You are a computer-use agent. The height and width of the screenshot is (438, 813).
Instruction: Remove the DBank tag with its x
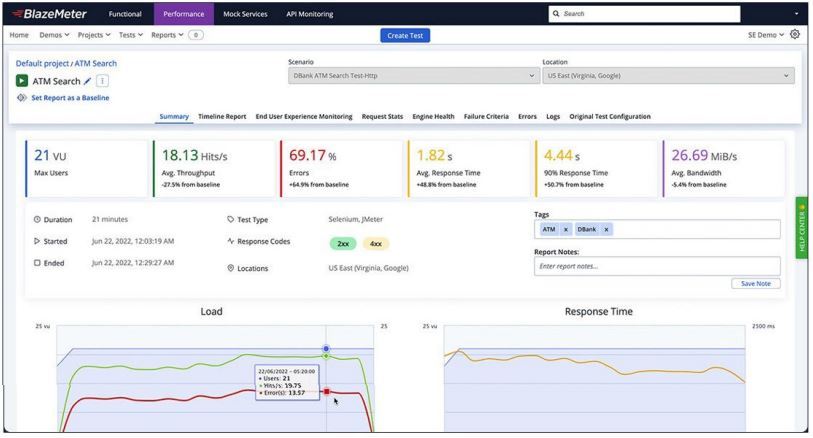coord(606,229)
